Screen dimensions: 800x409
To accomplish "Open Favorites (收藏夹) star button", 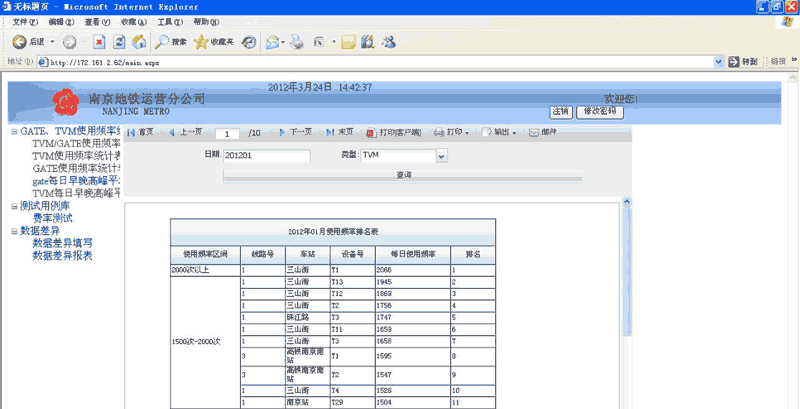I will click(214, 42).
